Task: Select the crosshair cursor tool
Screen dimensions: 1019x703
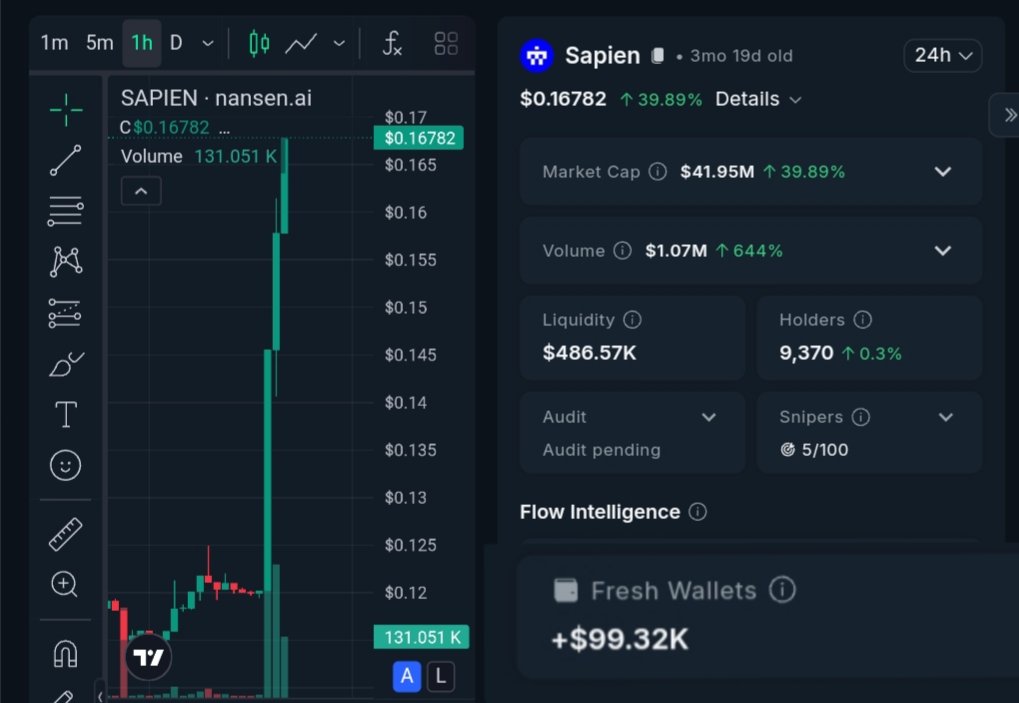Action: [66, 110]
